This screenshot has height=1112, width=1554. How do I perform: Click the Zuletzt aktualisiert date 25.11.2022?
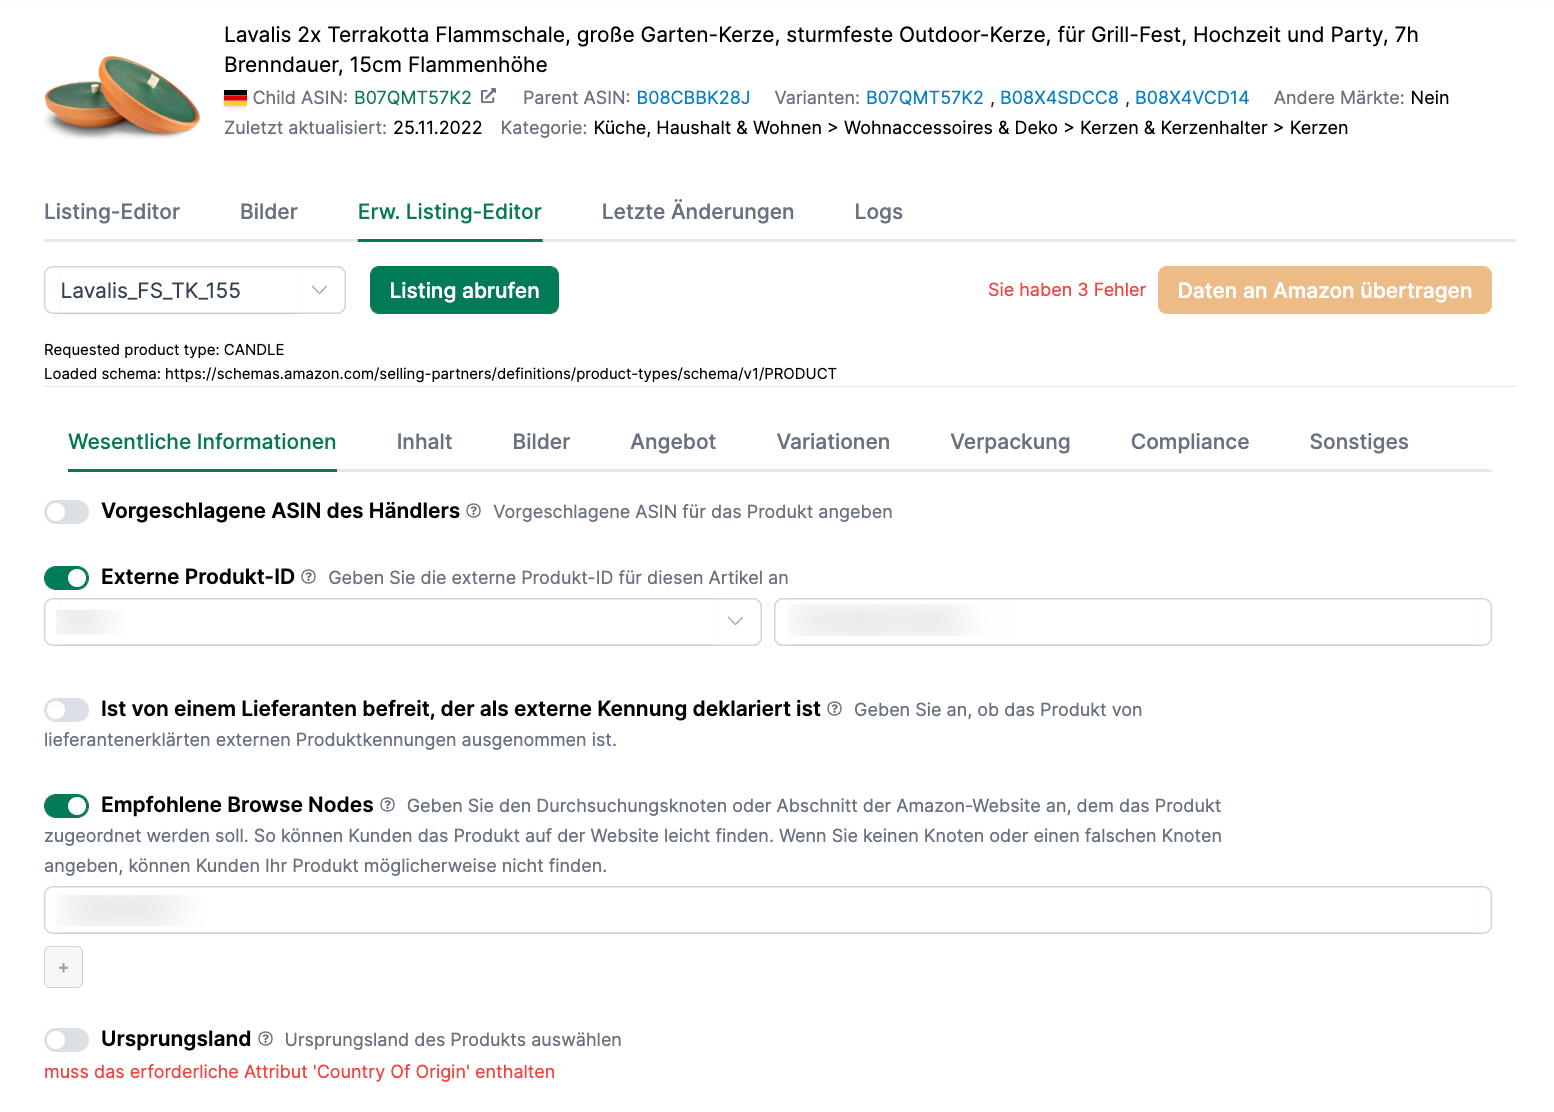coord(437,128)
